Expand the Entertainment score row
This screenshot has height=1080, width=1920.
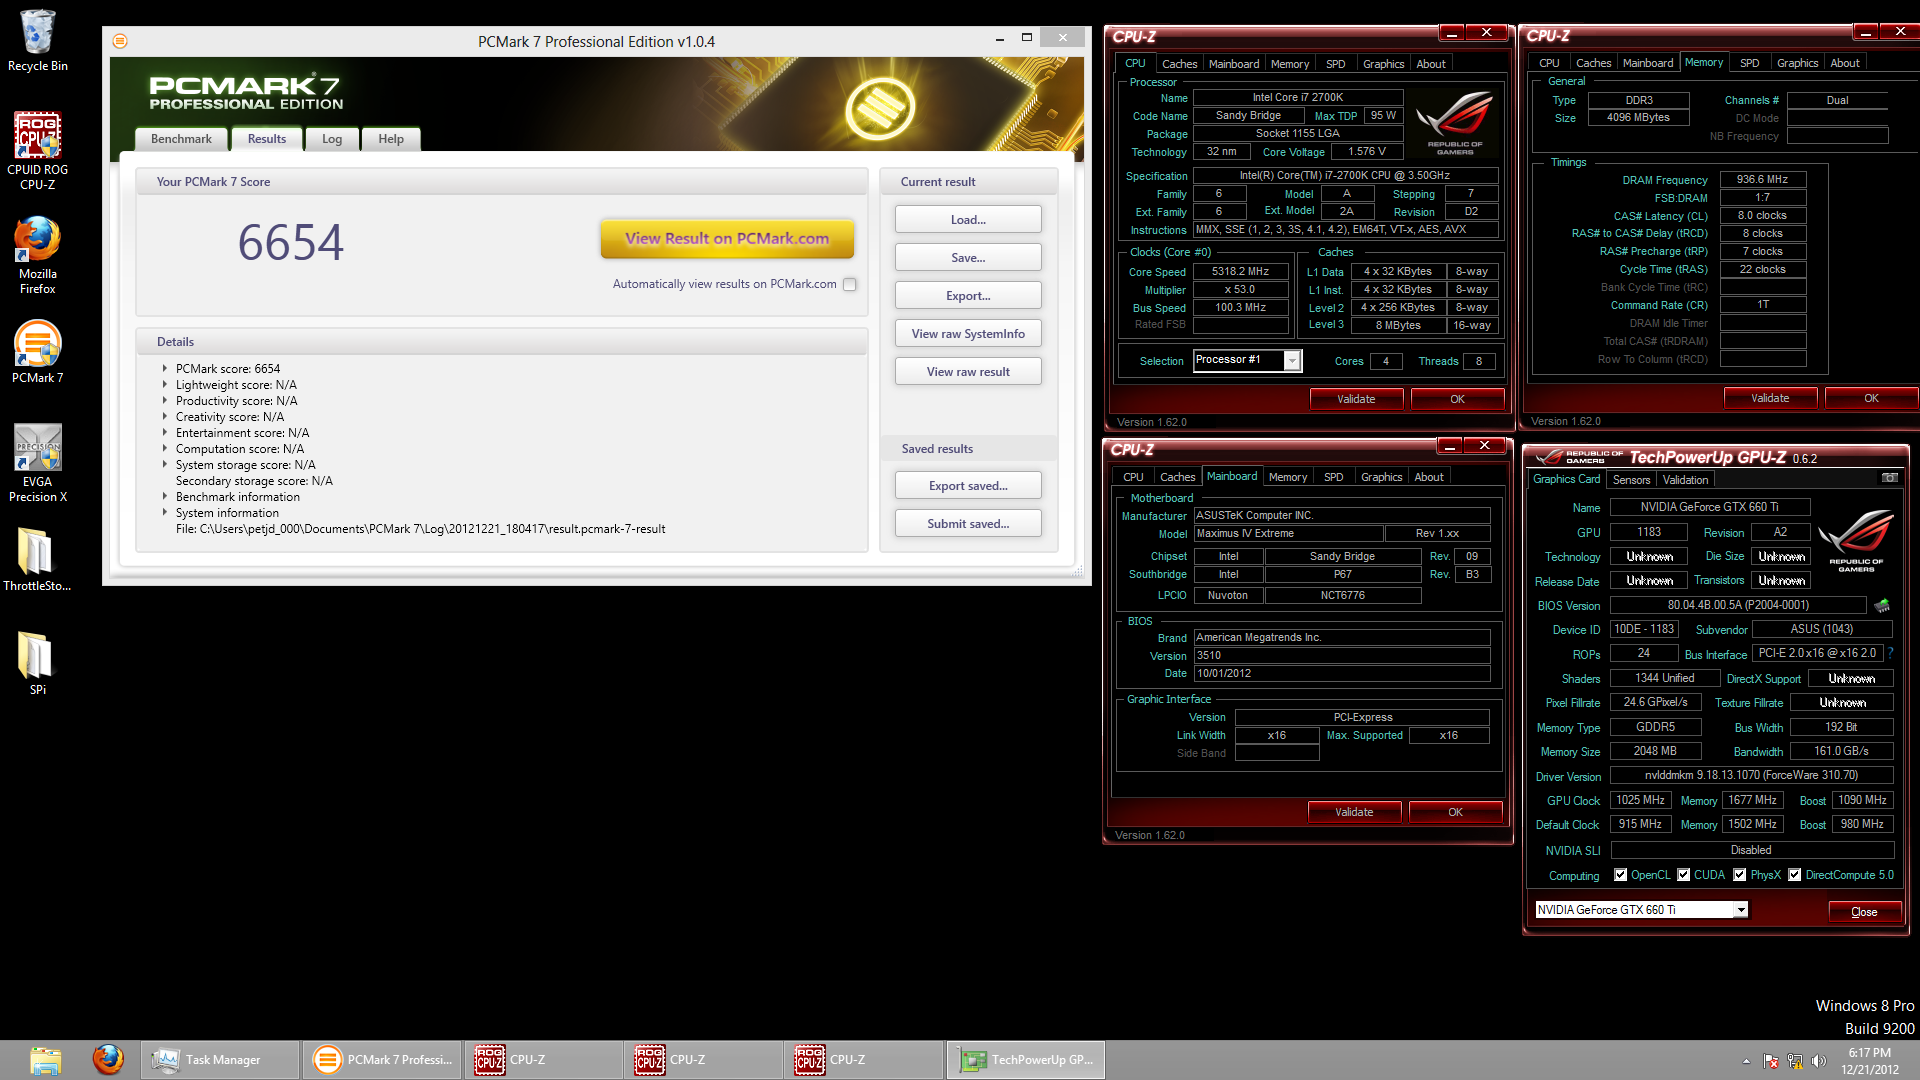[x=165, y=433]
